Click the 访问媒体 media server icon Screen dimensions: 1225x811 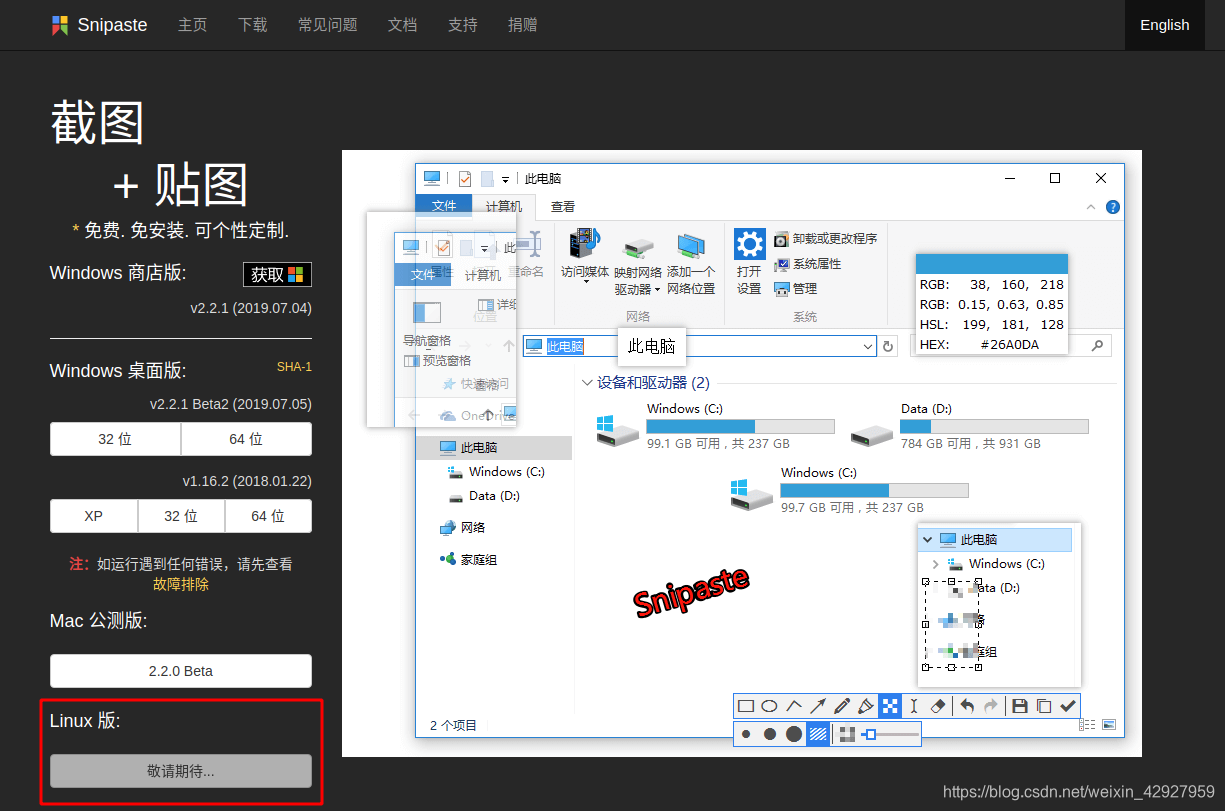click(x=584, y=244)
